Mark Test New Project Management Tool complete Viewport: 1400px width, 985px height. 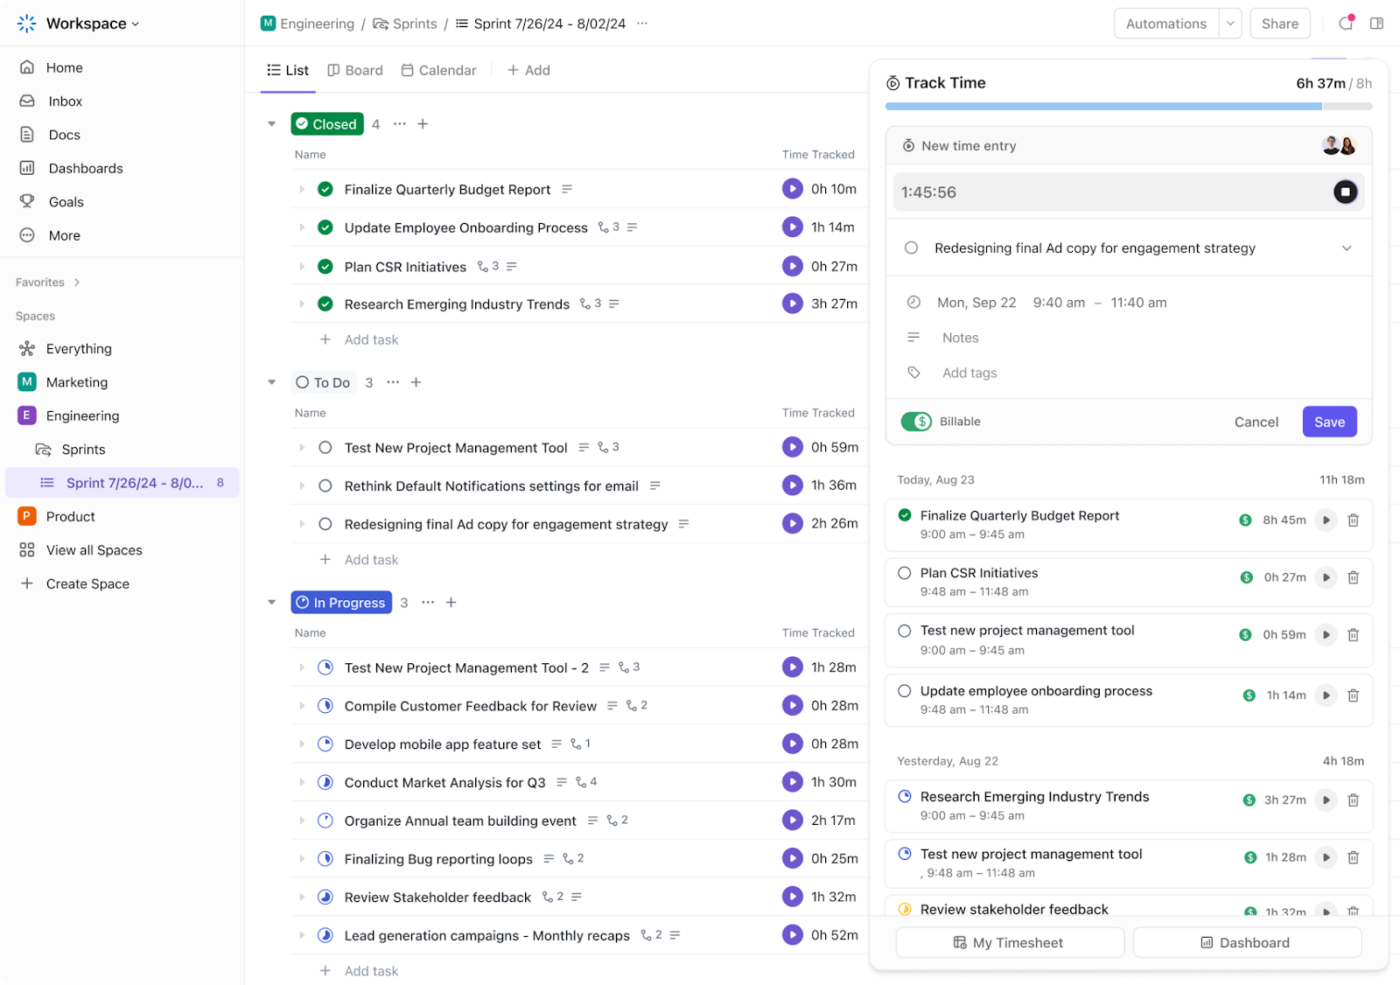coord(325,448)
